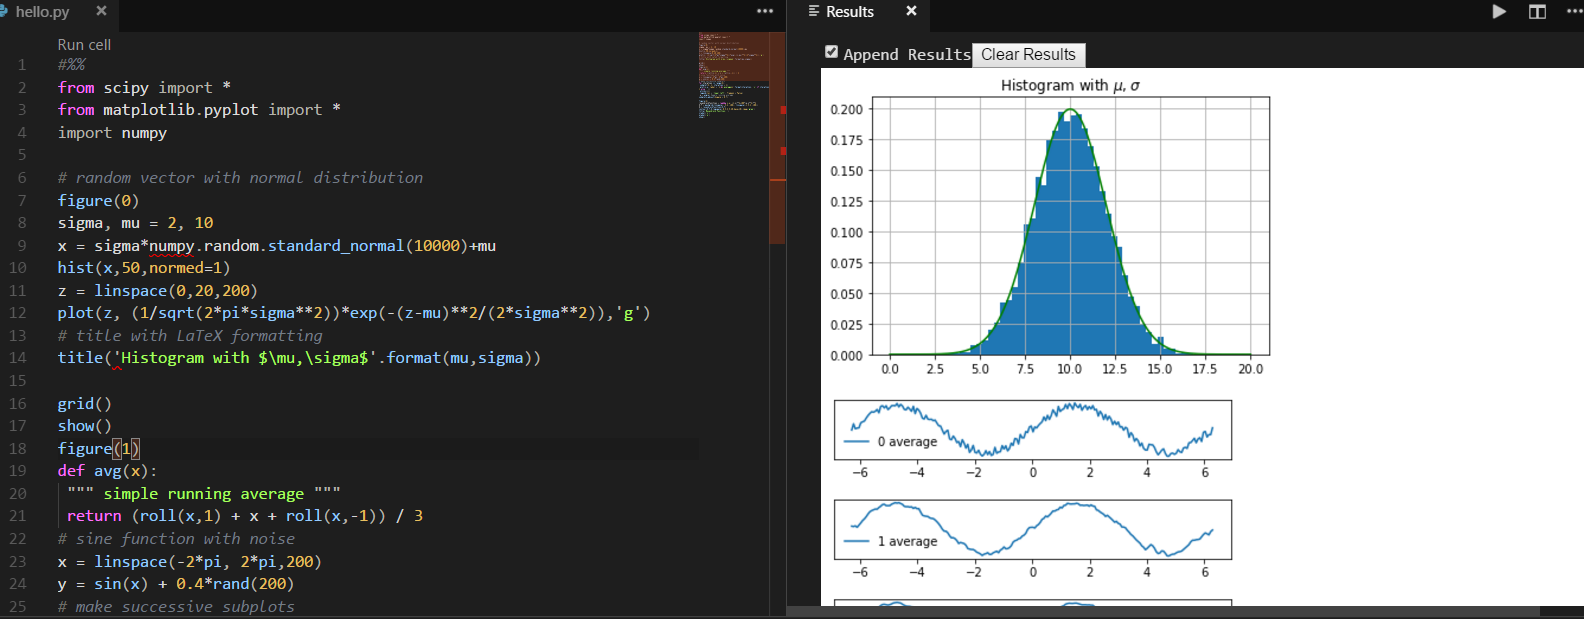
Task: Click the 'grid()' line
Action: 84,404
